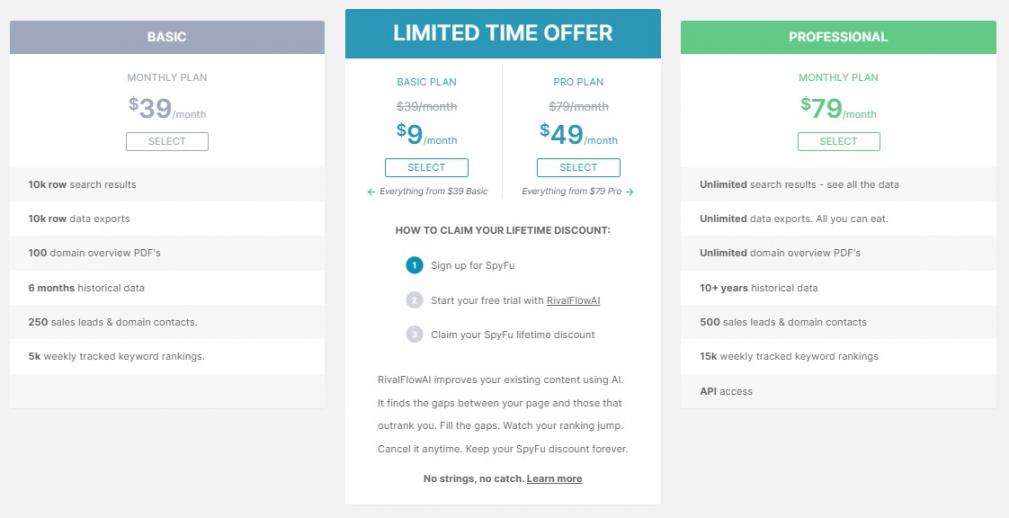Click right arrow beside Everything from $79 Pro
Image resolution: width=1009 pixels, height=518 pixels.
(630, 192)
